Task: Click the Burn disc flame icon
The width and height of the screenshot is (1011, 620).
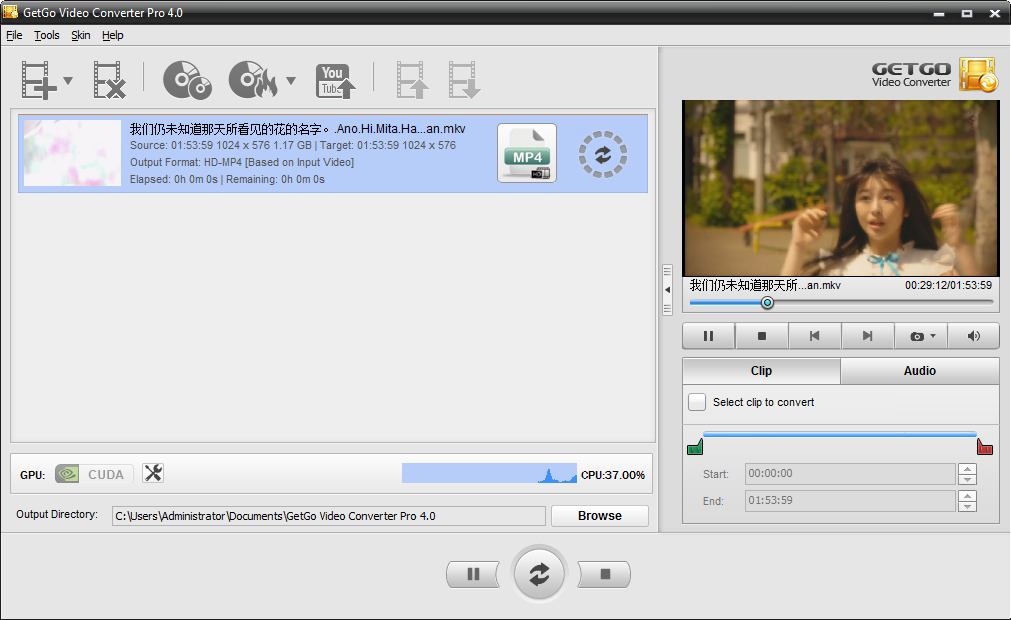Action: [x=251, y=80]
